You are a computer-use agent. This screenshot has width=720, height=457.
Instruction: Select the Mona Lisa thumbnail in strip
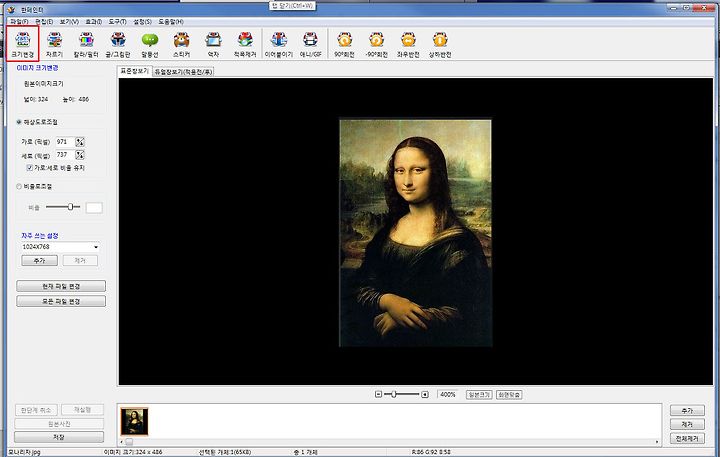134,421
